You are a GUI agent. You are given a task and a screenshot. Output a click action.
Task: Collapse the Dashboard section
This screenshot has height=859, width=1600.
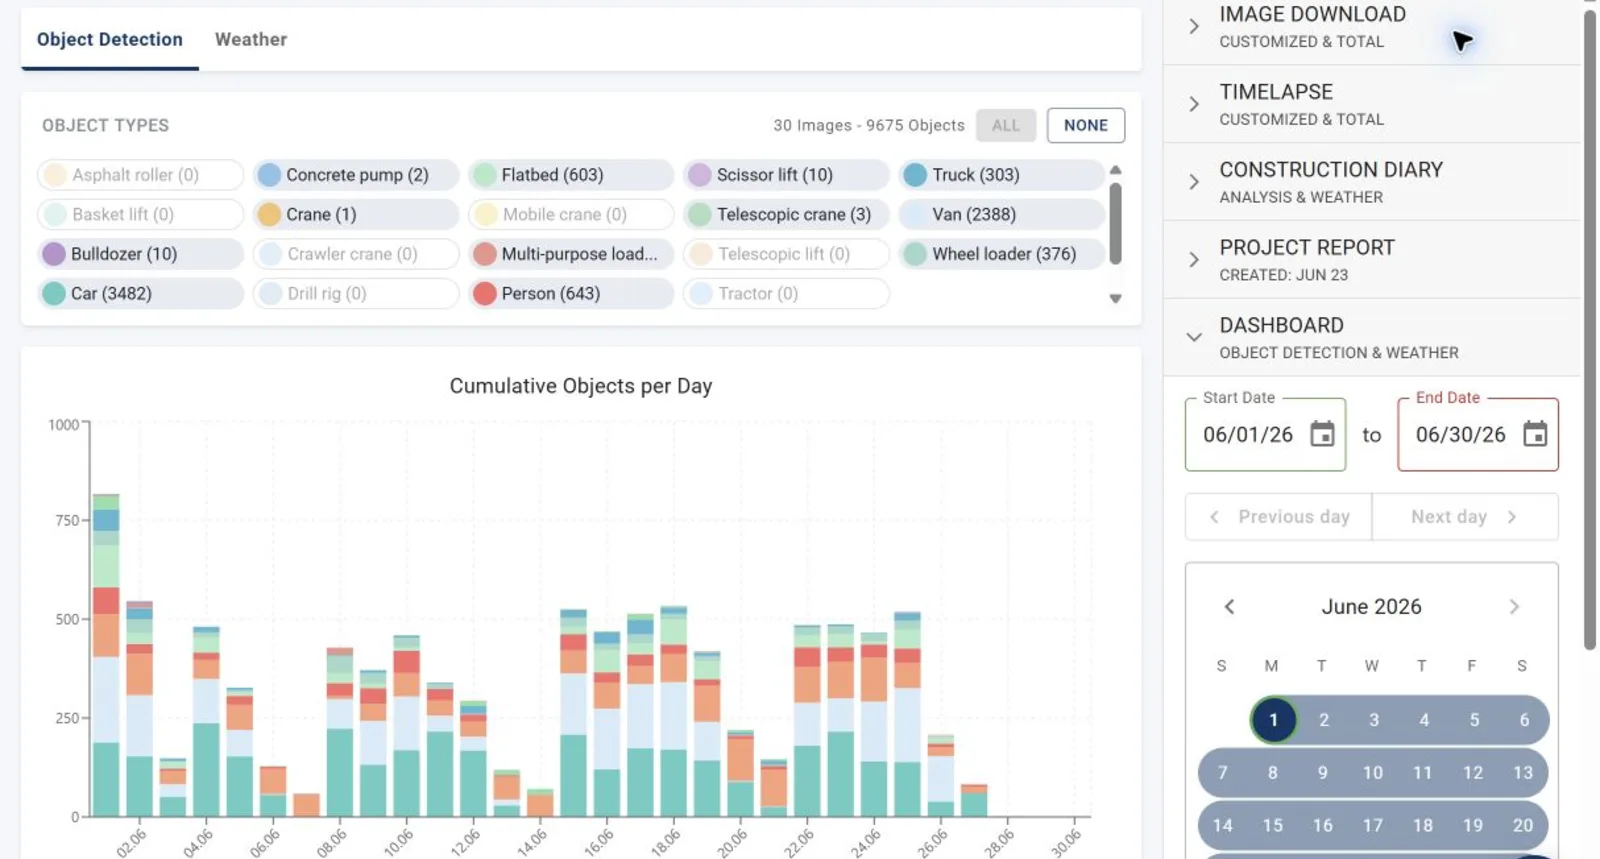(1372, 337)
